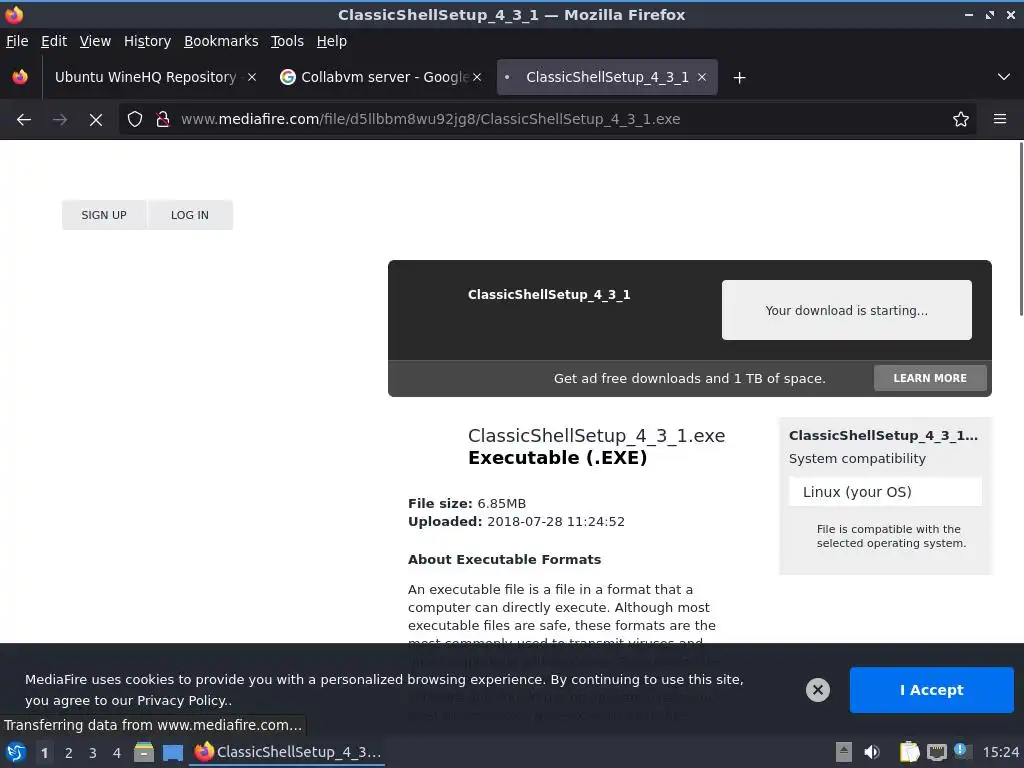Open the file manager taskbar icon

point(144,752)
